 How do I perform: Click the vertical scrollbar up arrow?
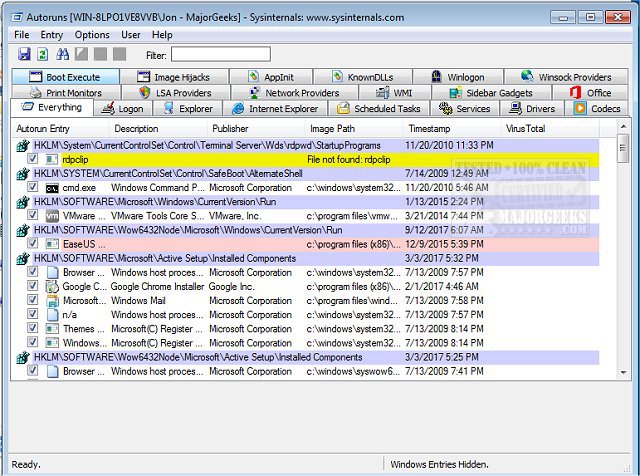click(x=623, y=129)
